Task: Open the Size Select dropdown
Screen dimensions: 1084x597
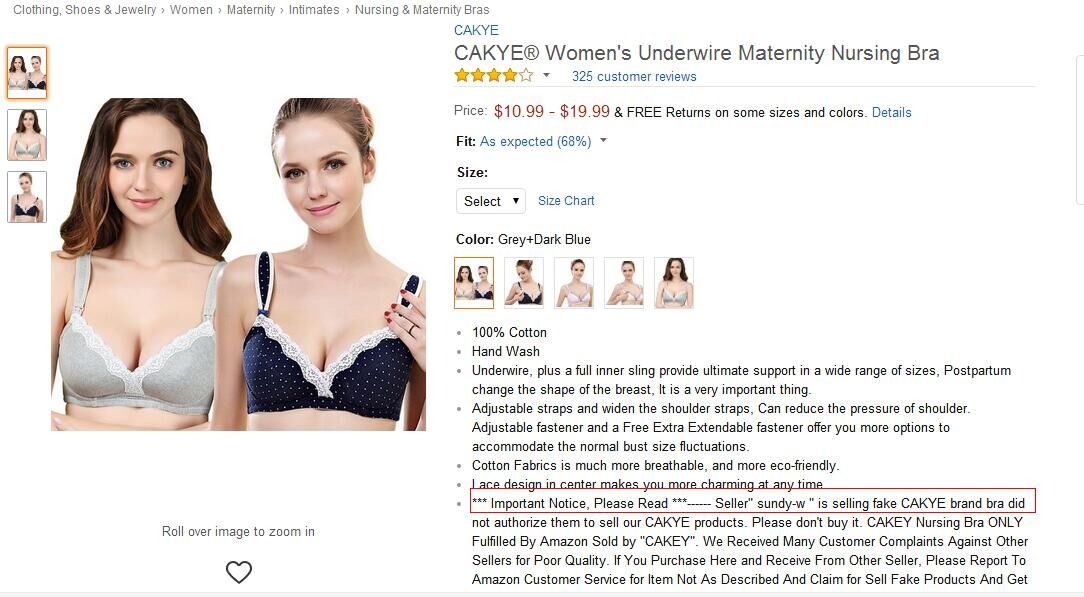Action: point(490,201)
